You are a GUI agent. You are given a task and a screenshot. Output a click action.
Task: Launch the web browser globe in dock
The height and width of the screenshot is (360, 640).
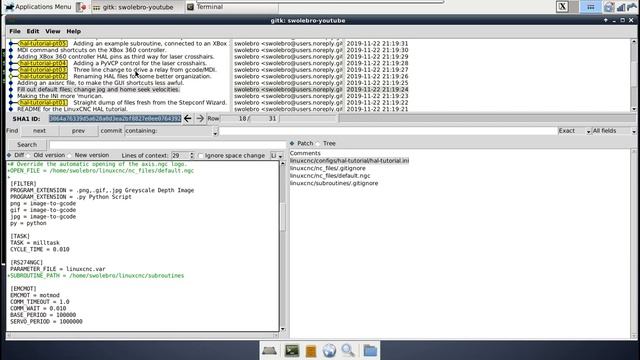pos(329,351)
